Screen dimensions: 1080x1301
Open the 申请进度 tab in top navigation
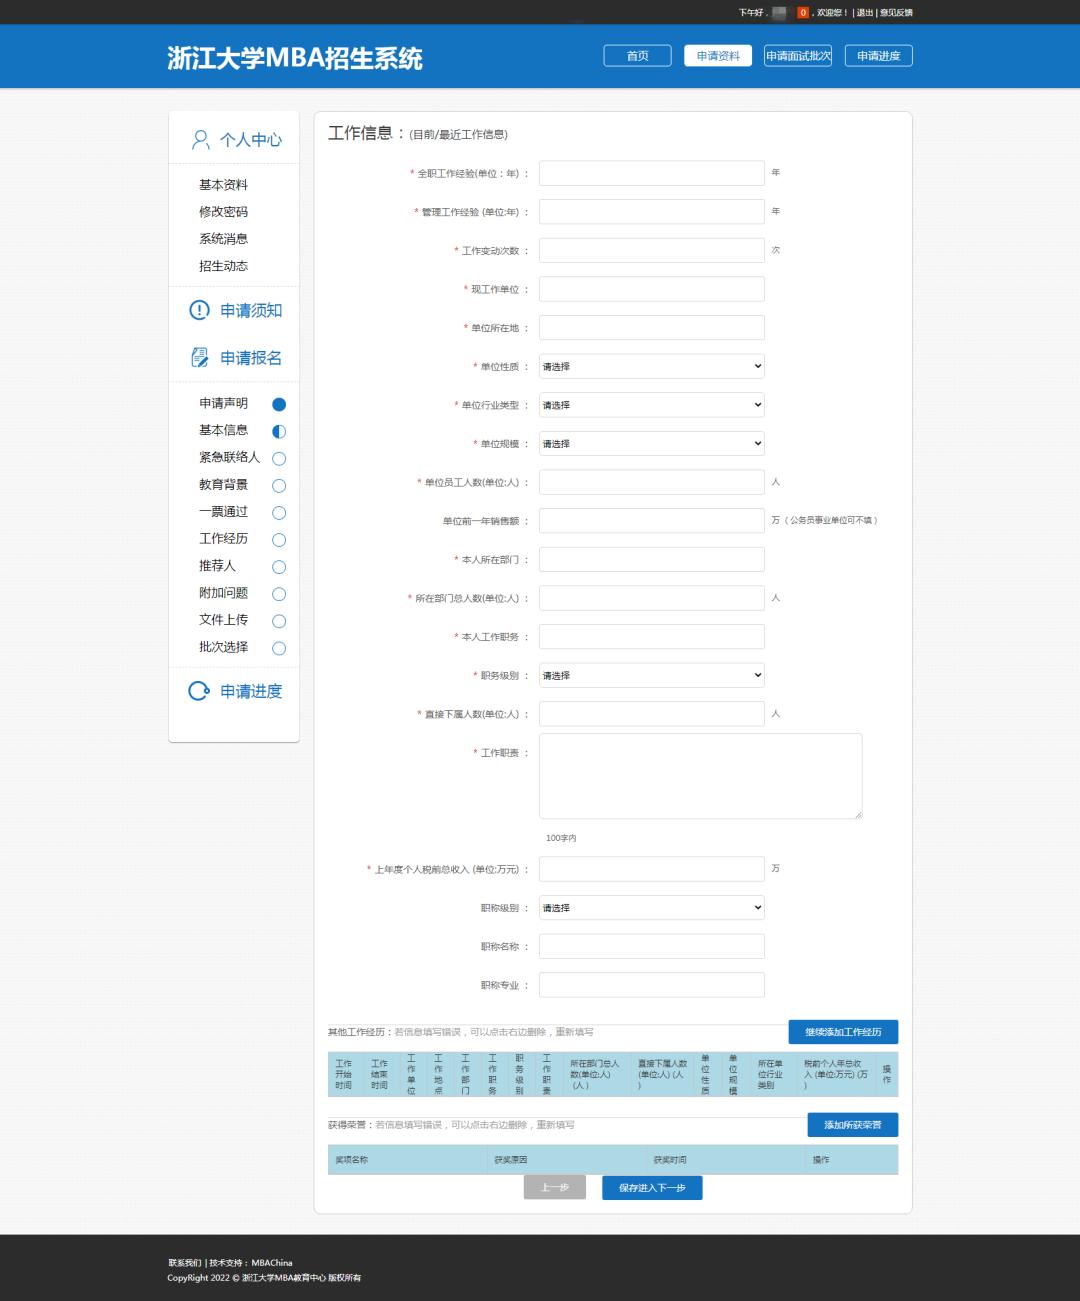pyautogui.click(x=877, y=55)
